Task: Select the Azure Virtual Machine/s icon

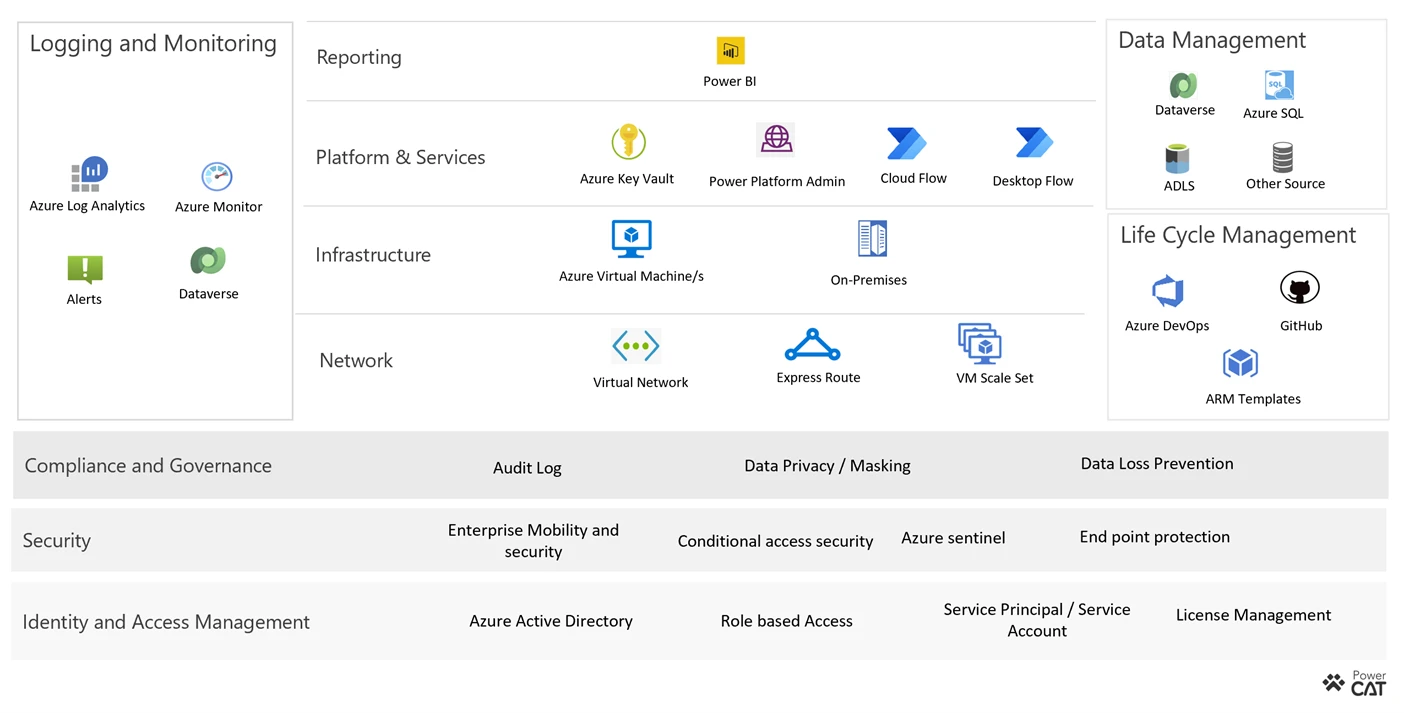Action: coord(631,239)
